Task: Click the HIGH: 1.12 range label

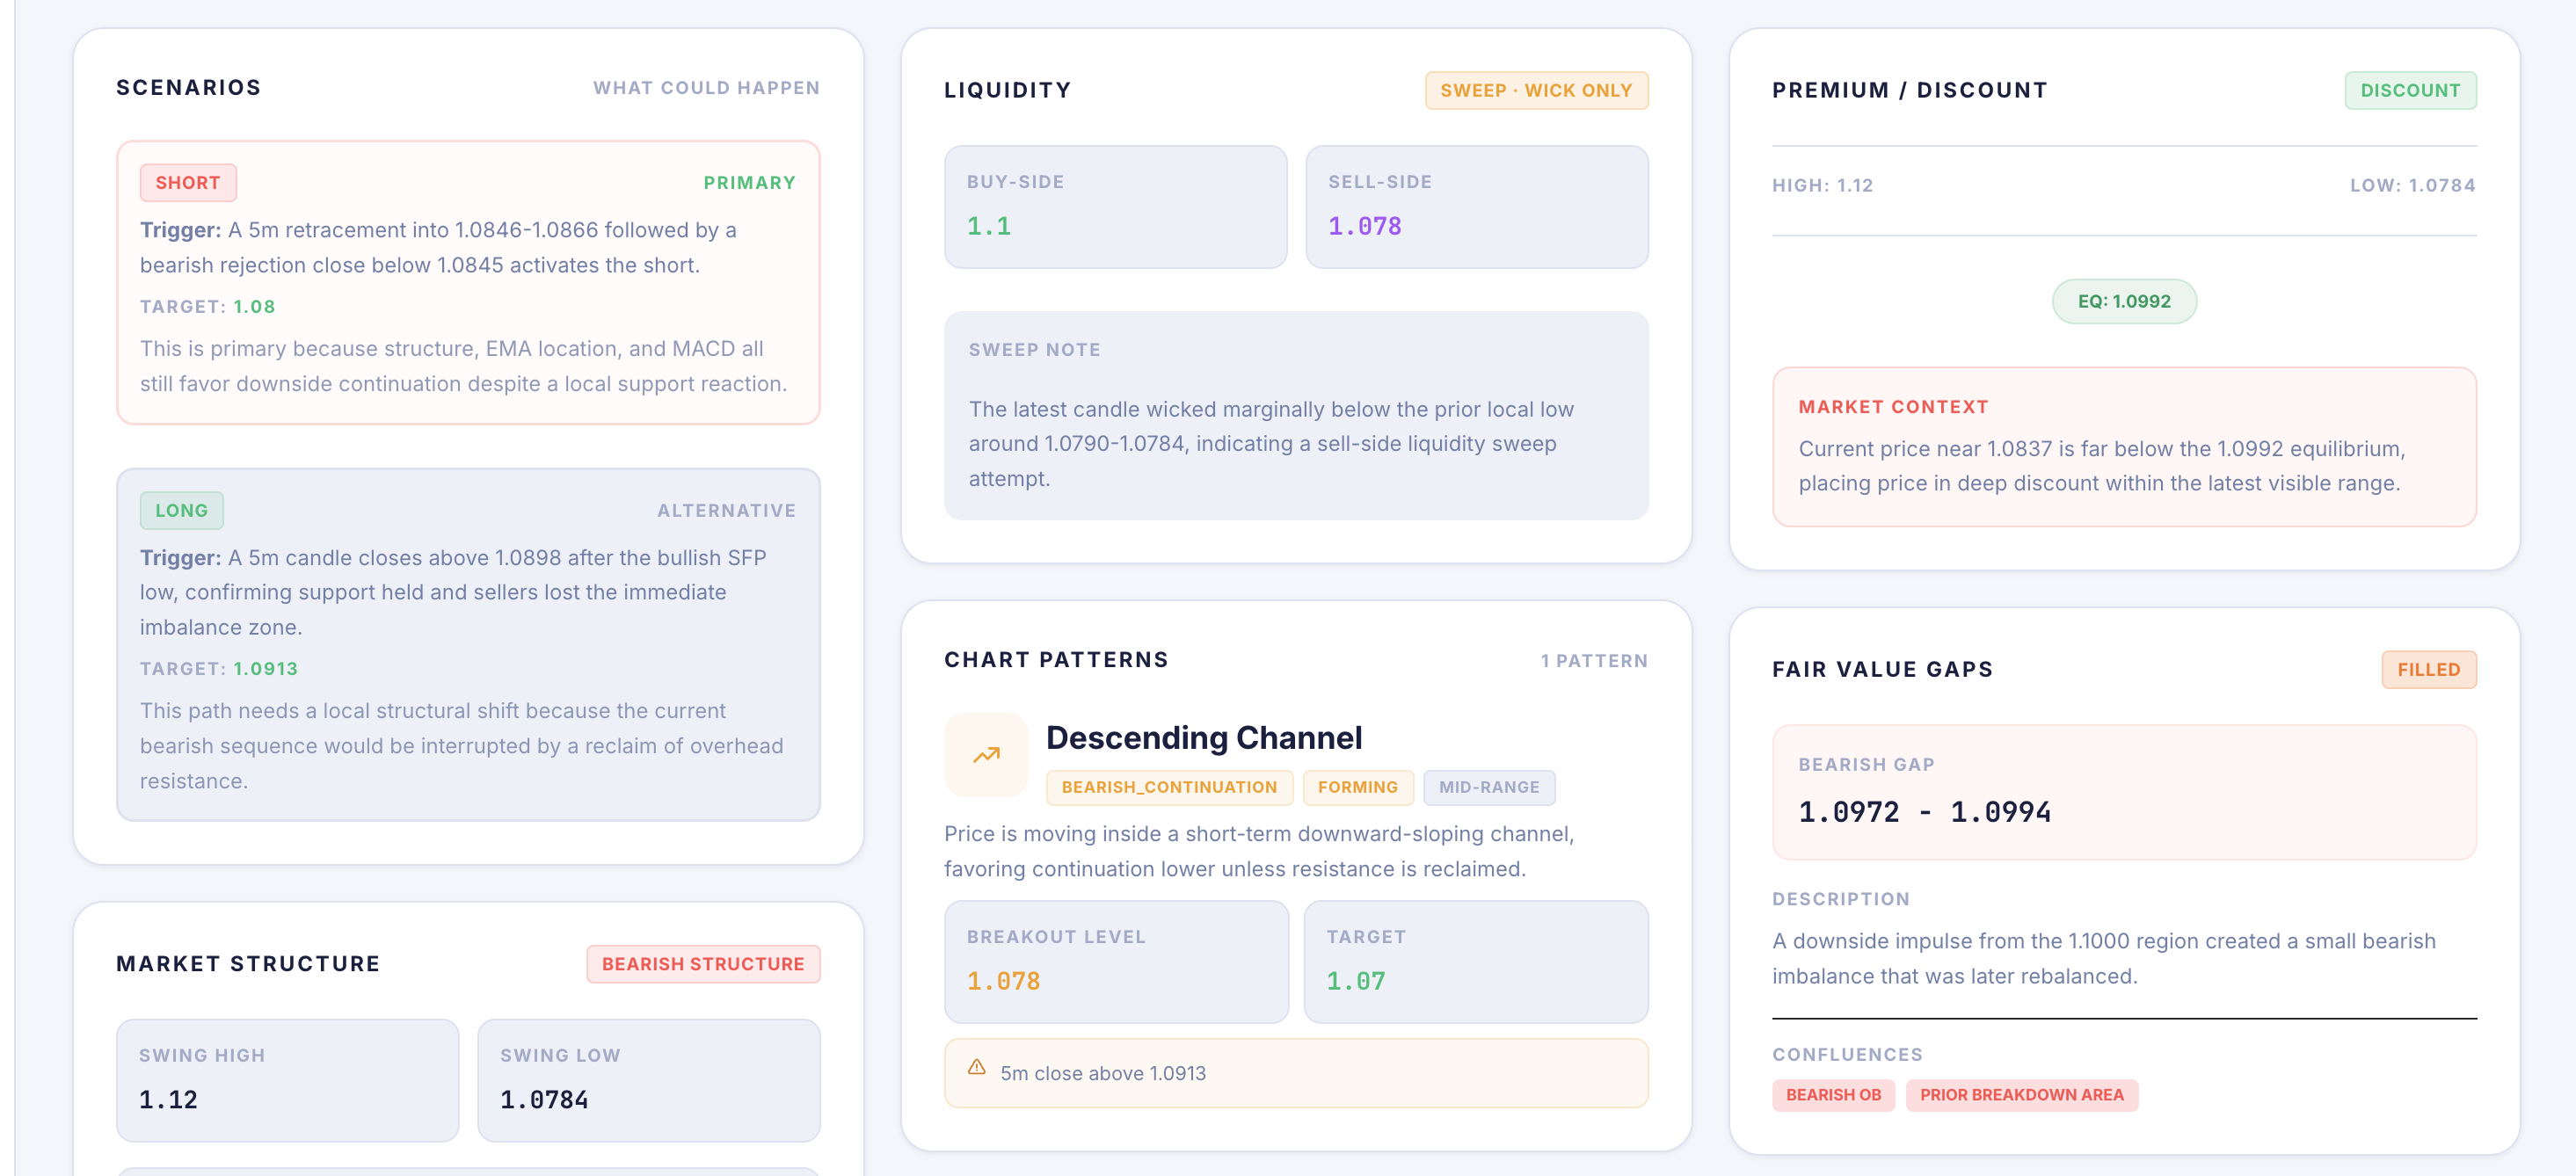Action: pos(1822,185)
